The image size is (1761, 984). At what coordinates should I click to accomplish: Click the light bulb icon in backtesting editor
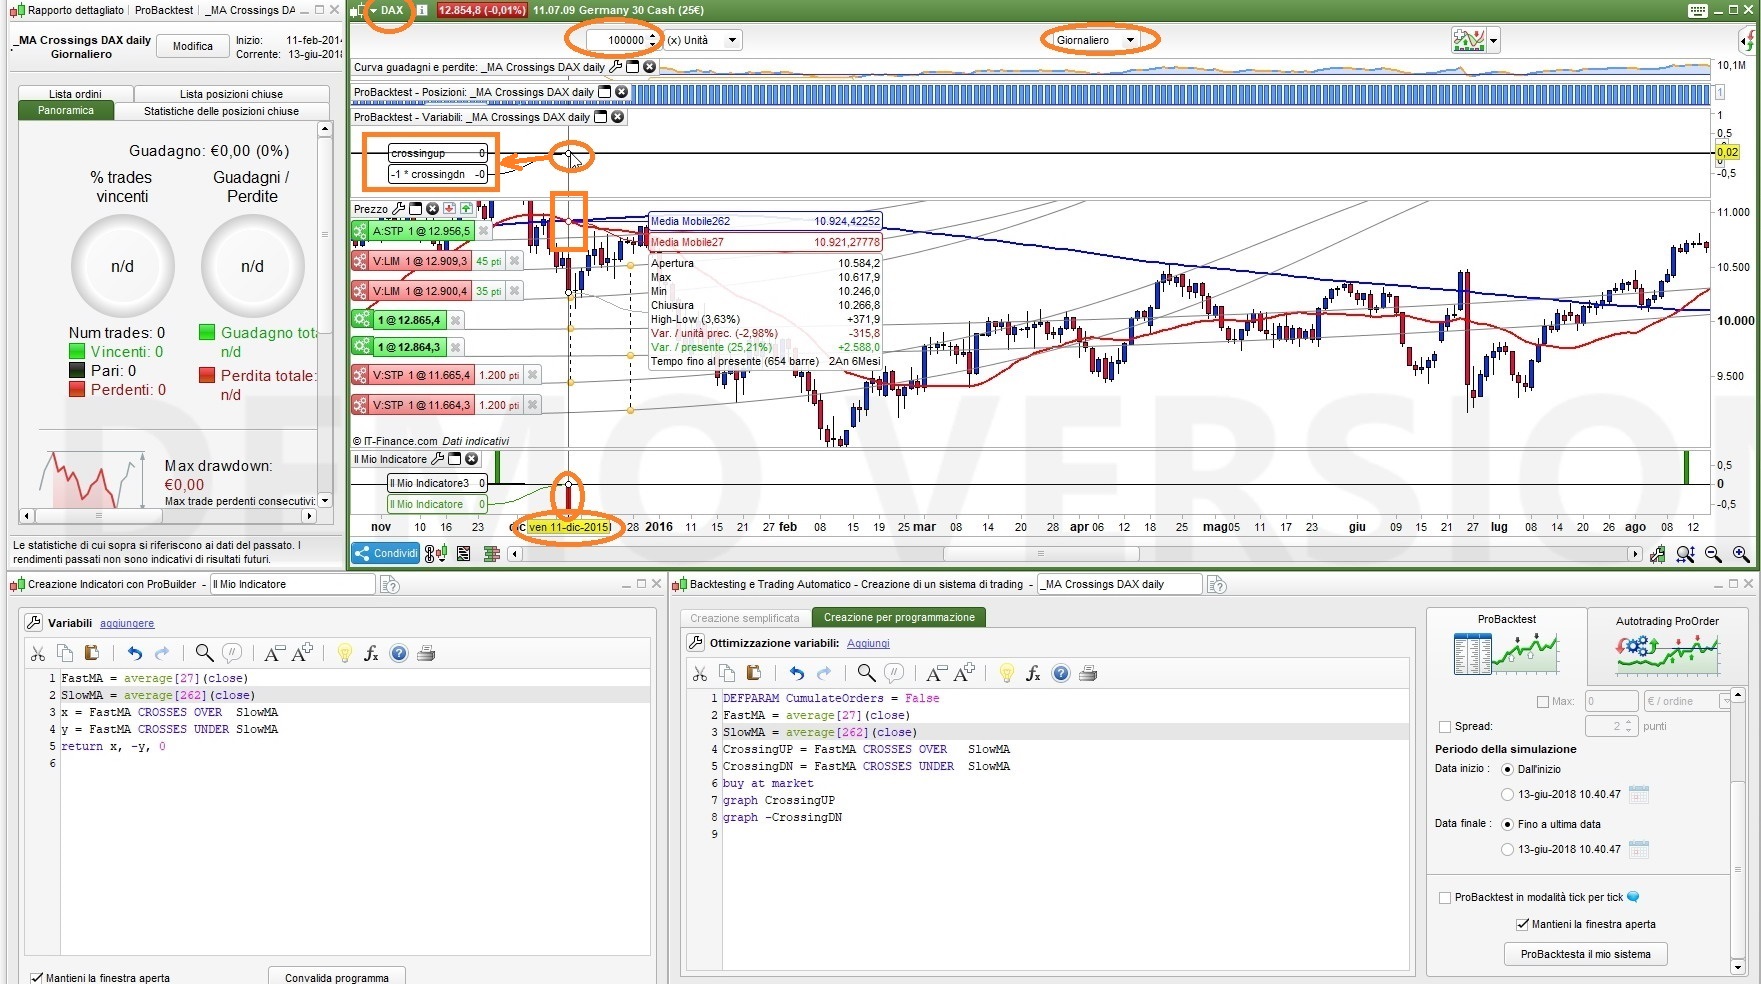[1006, 674]
